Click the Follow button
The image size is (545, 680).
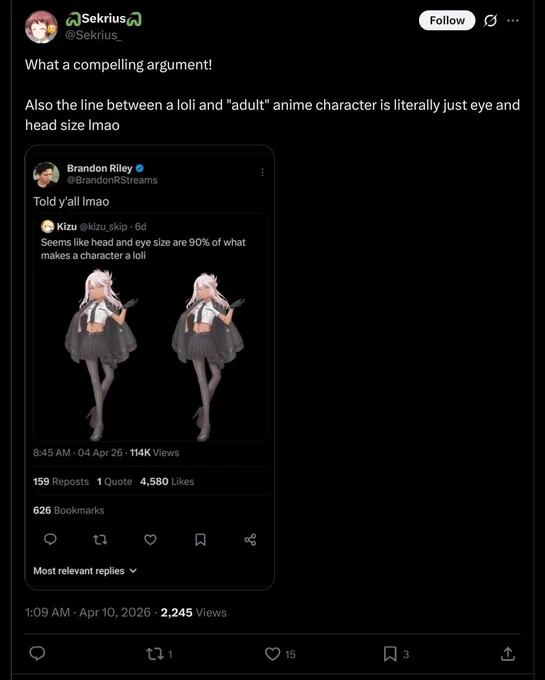tap(447, 20)
